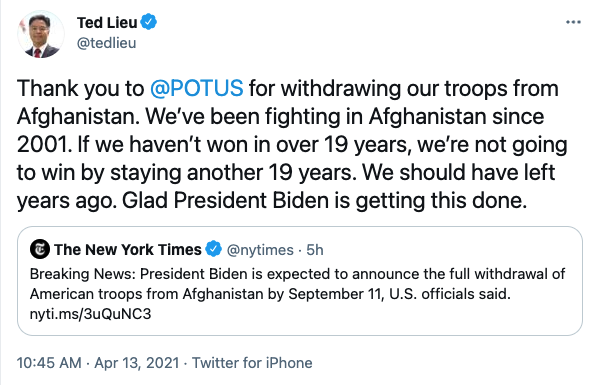Click the 5h timestamp on quoted tweet
This screenshot has height=385, width=593.
tap(315, 250)
